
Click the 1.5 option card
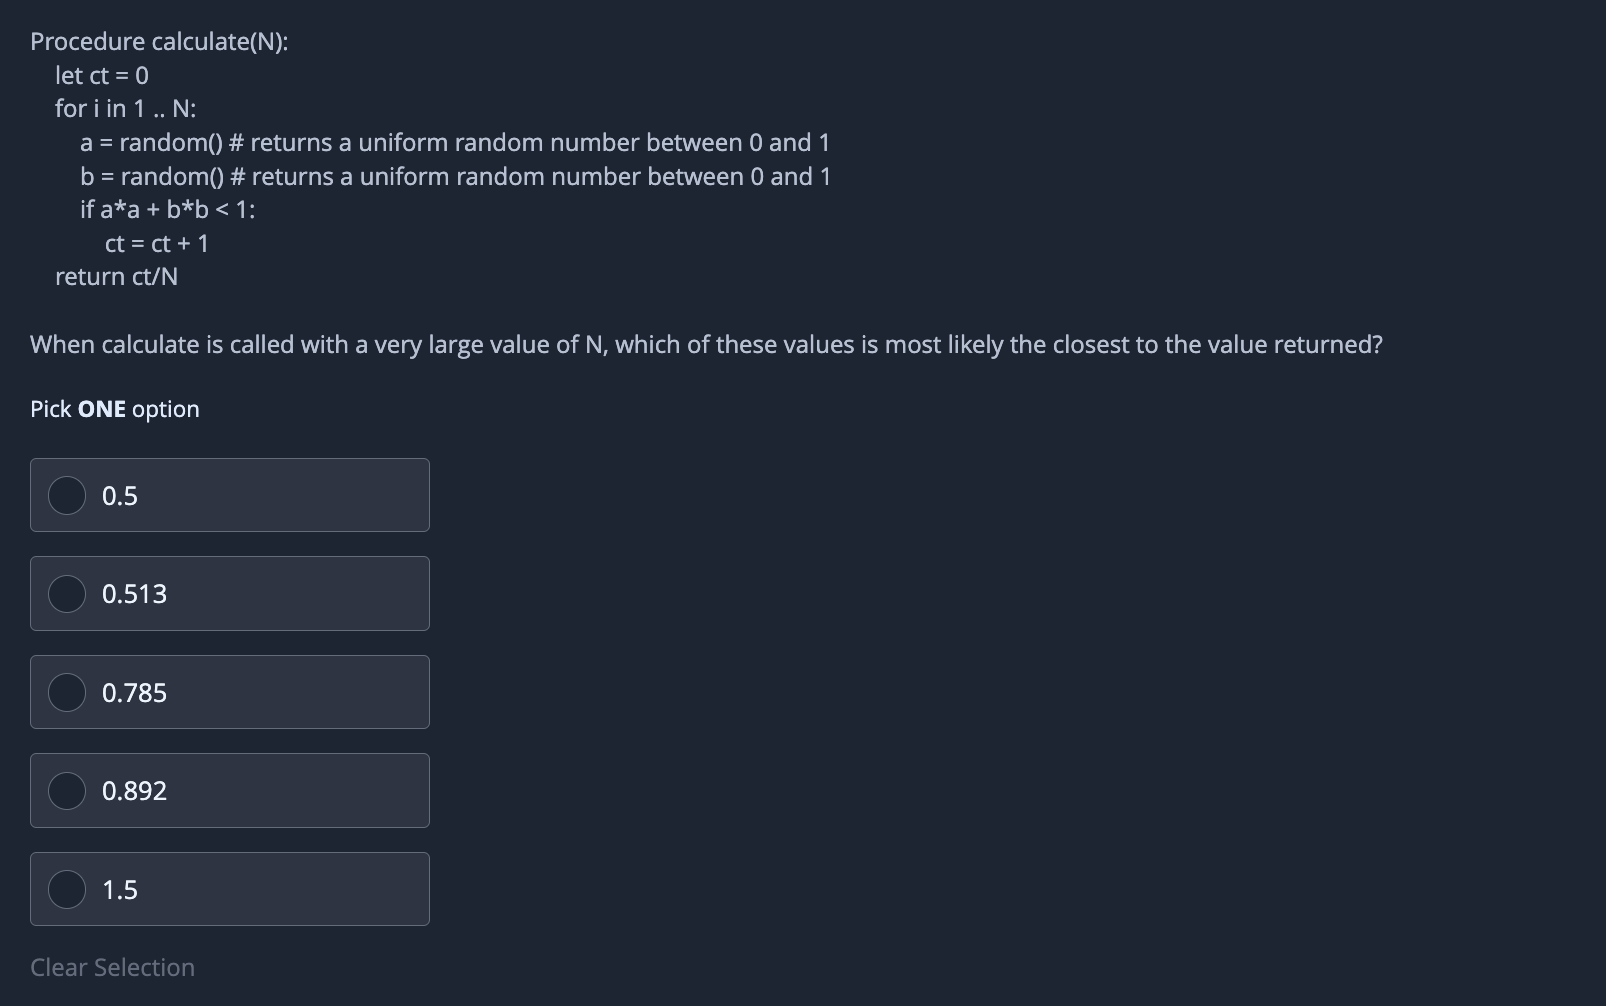coord(230,888)
